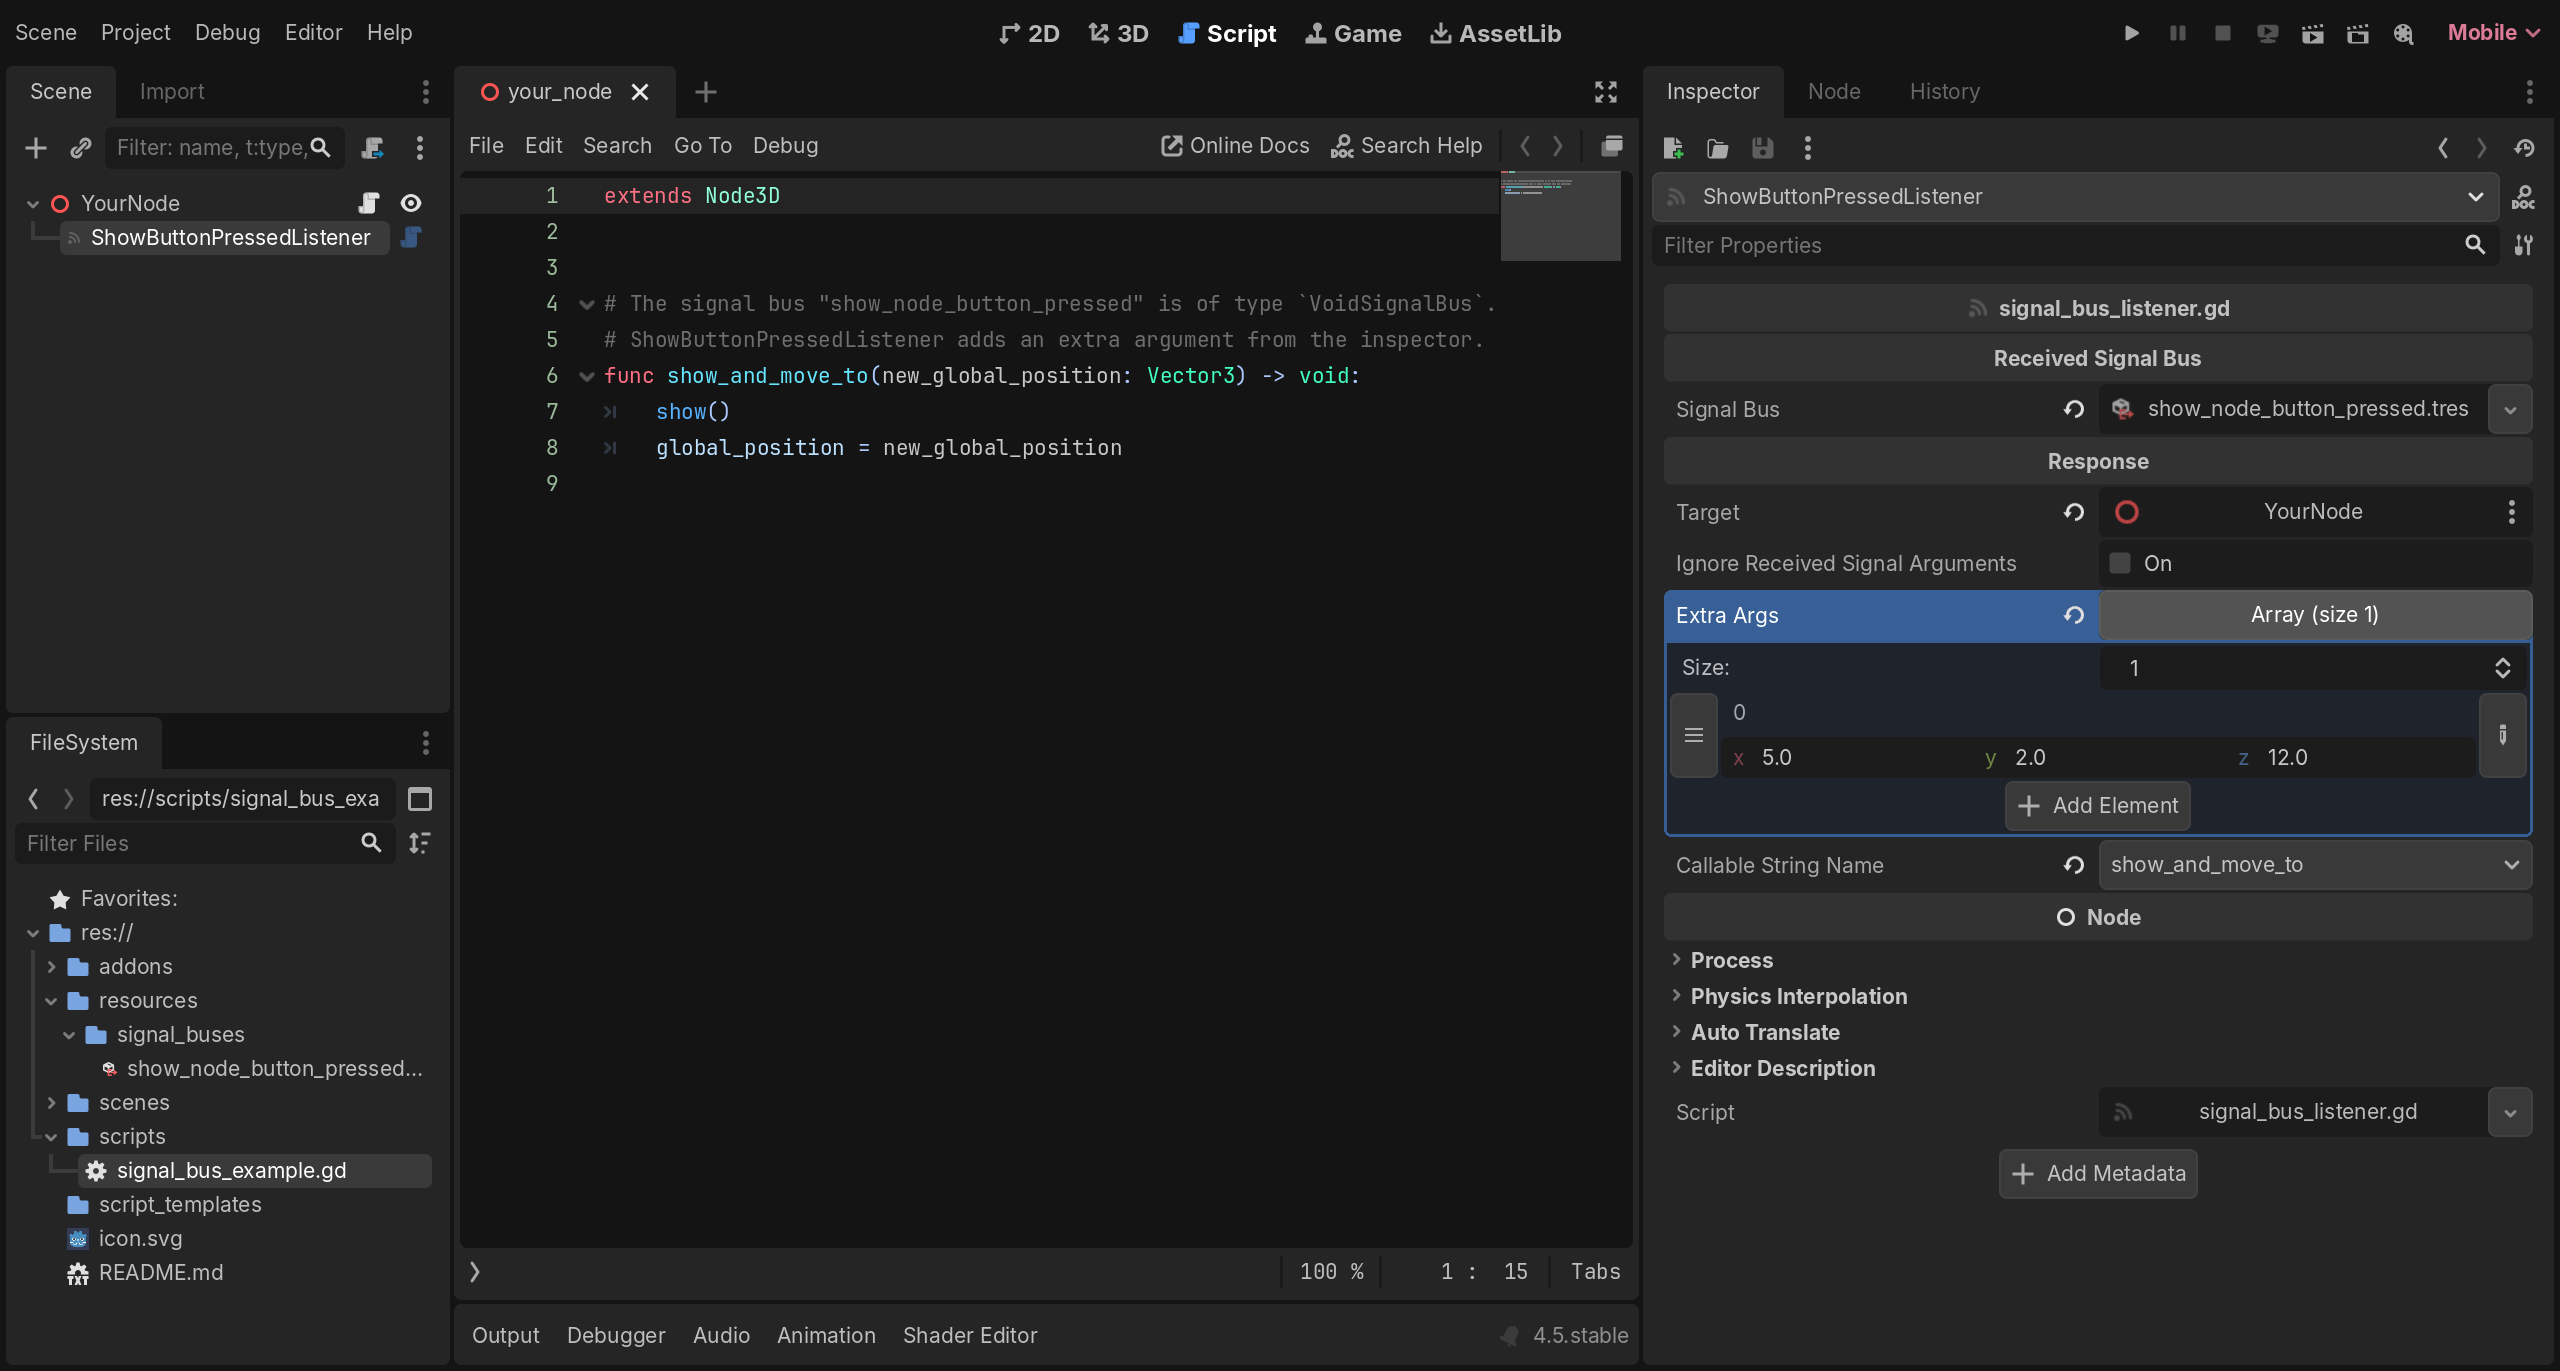This screenshot has height=1371, width=2560.
Task: Click the Add Child Node plus icon
Action: 36,148
